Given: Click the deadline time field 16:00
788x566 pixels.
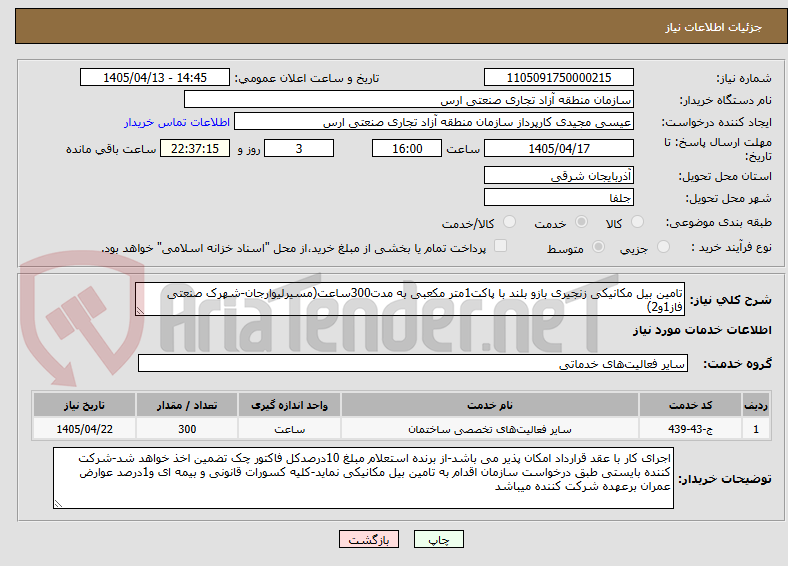Looking at the screenshot, I should point(407,148).
